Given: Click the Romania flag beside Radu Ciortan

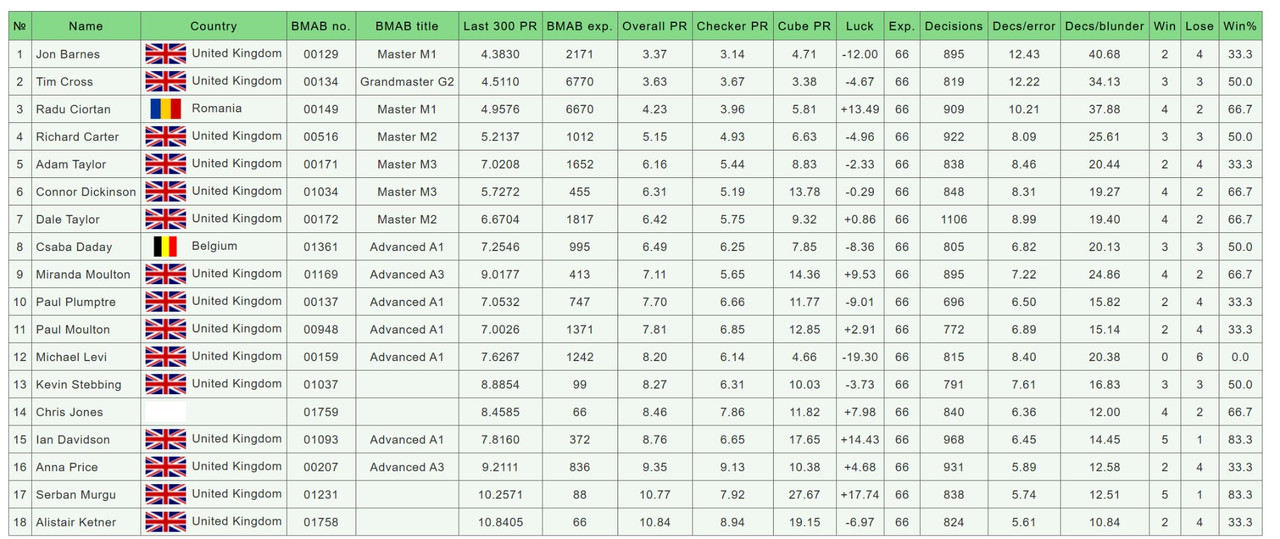Looking at the screenshot, I should 166,109.
